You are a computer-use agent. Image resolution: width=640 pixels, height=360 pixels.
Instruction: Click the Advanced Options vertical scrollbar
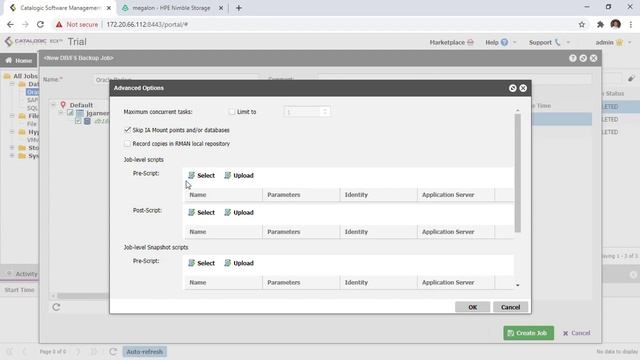(518, 173)
